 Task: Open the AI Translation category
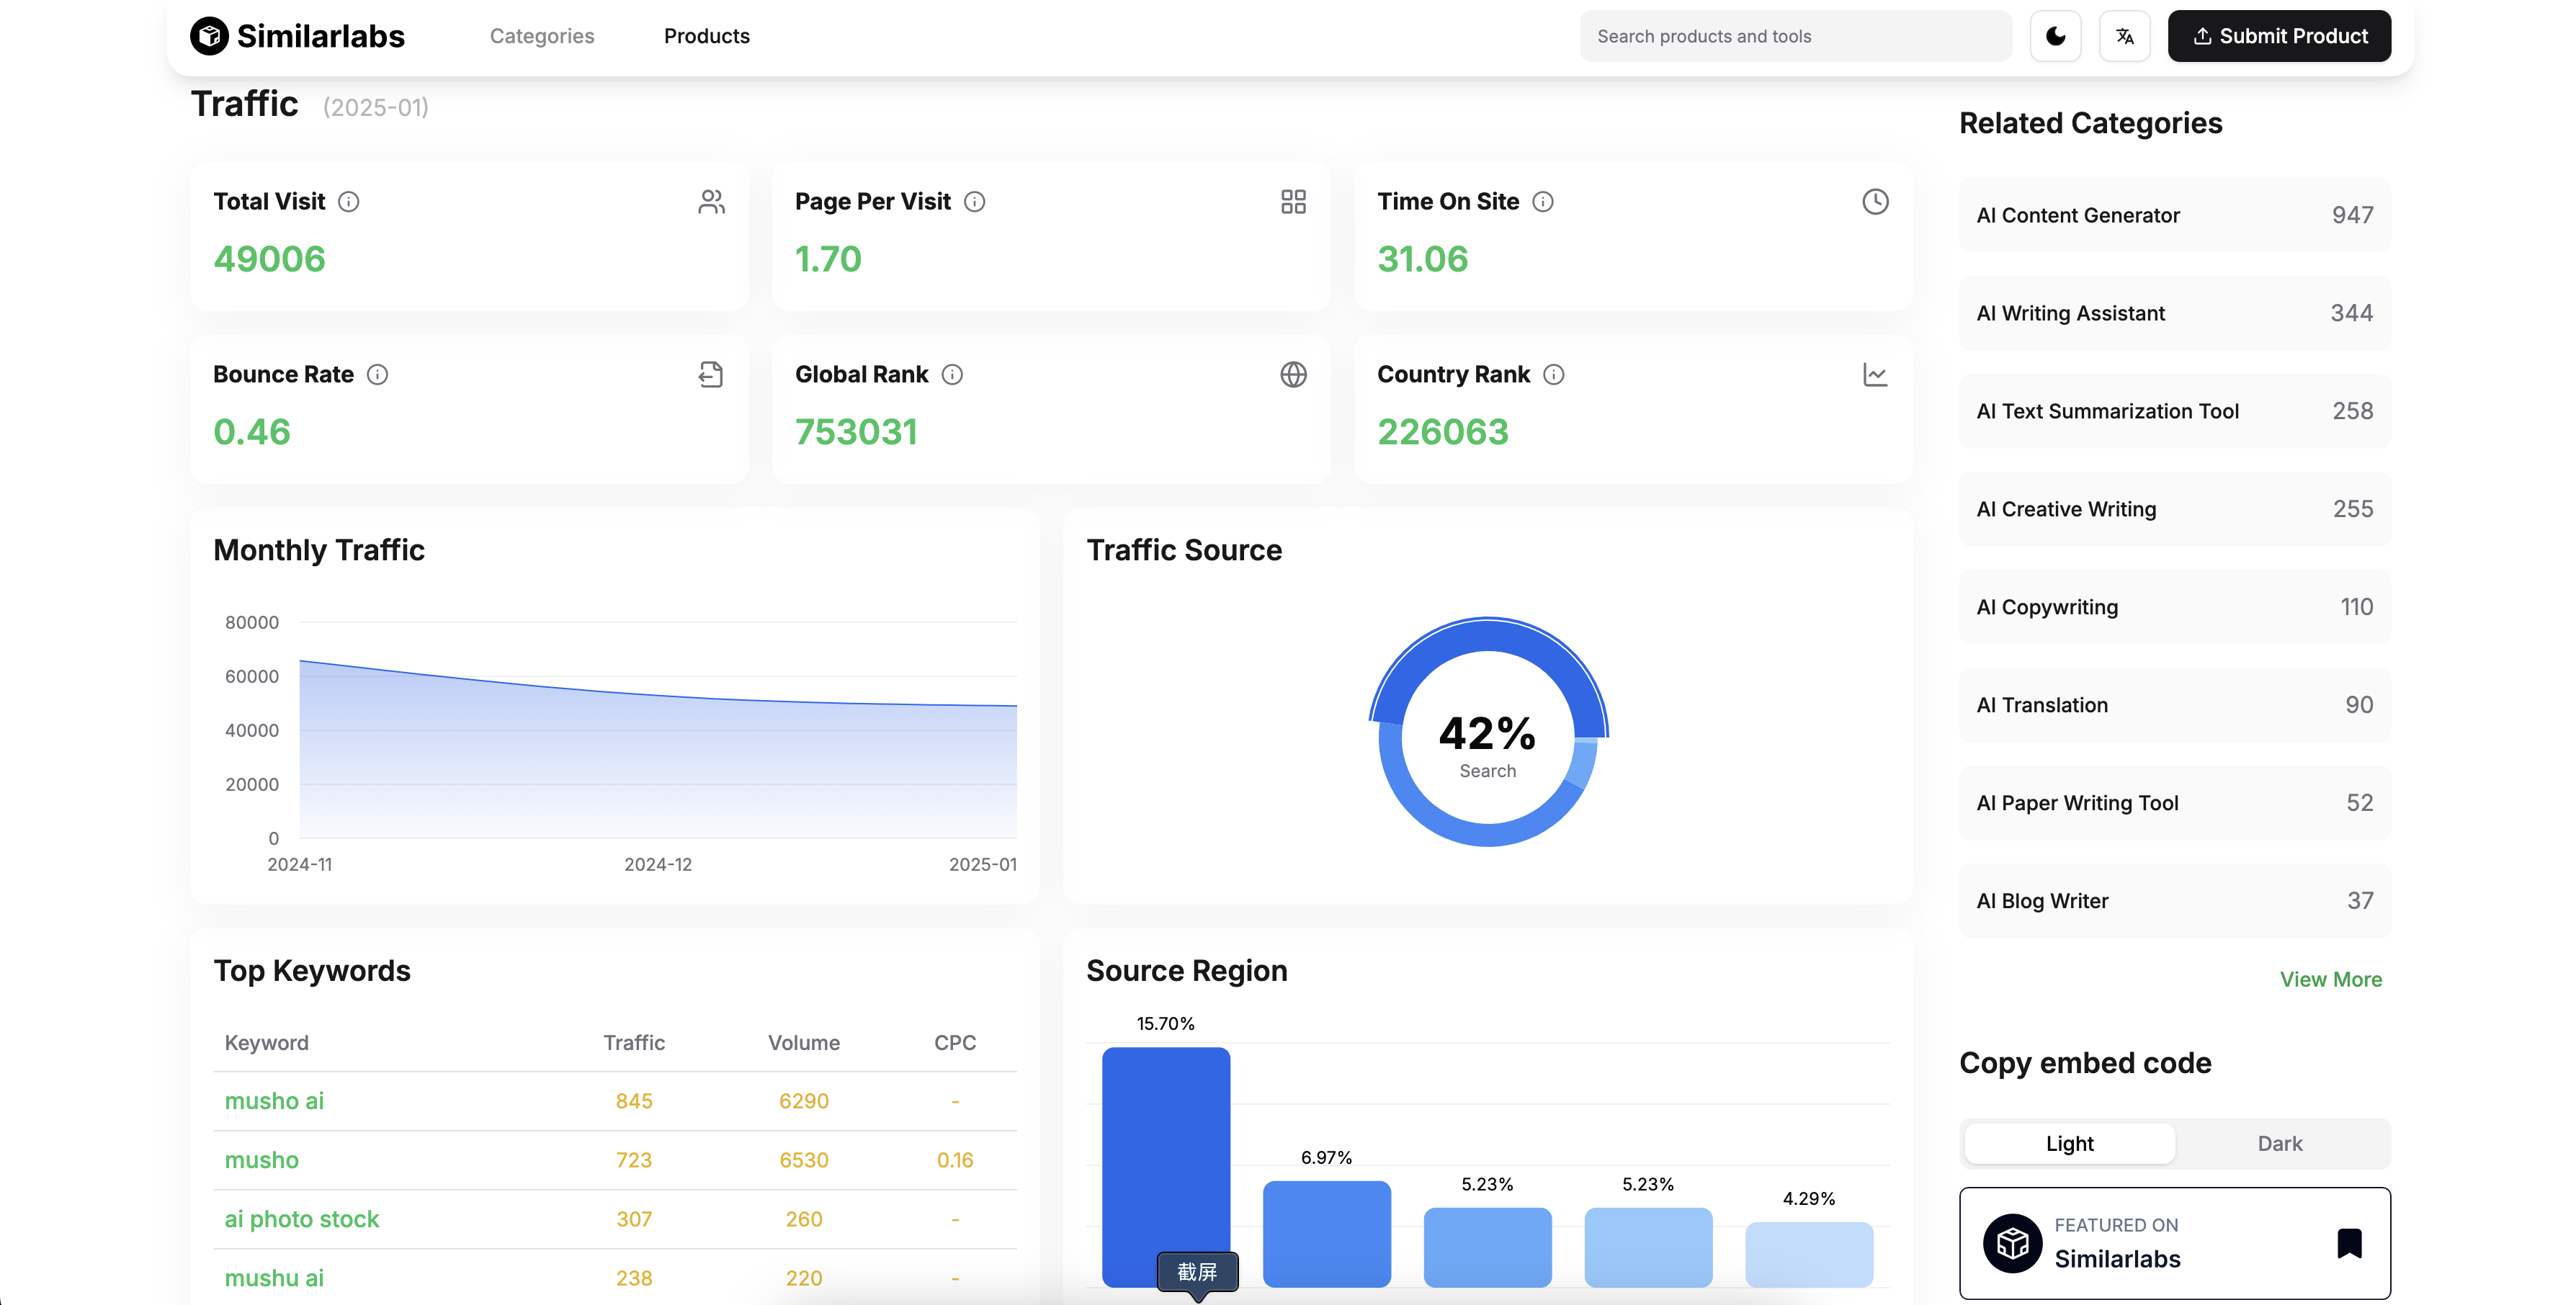(2174, 705)
